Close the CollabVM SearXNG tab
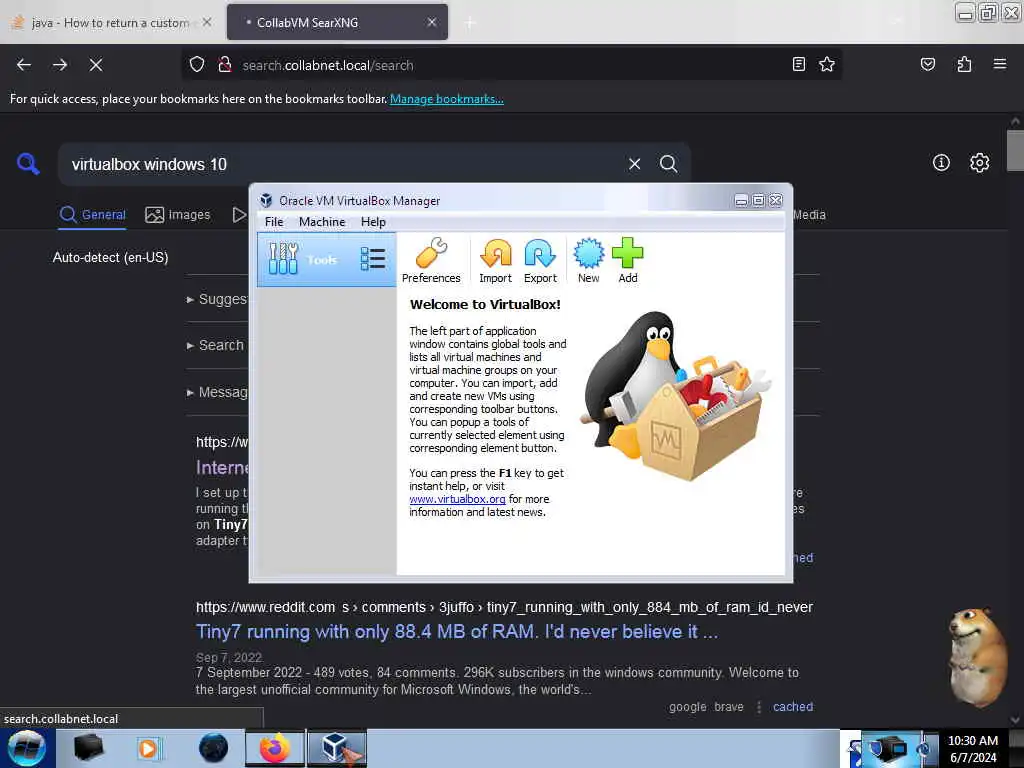The width and height of the screenshot is (1024, 768). click(x=432, y=22)
